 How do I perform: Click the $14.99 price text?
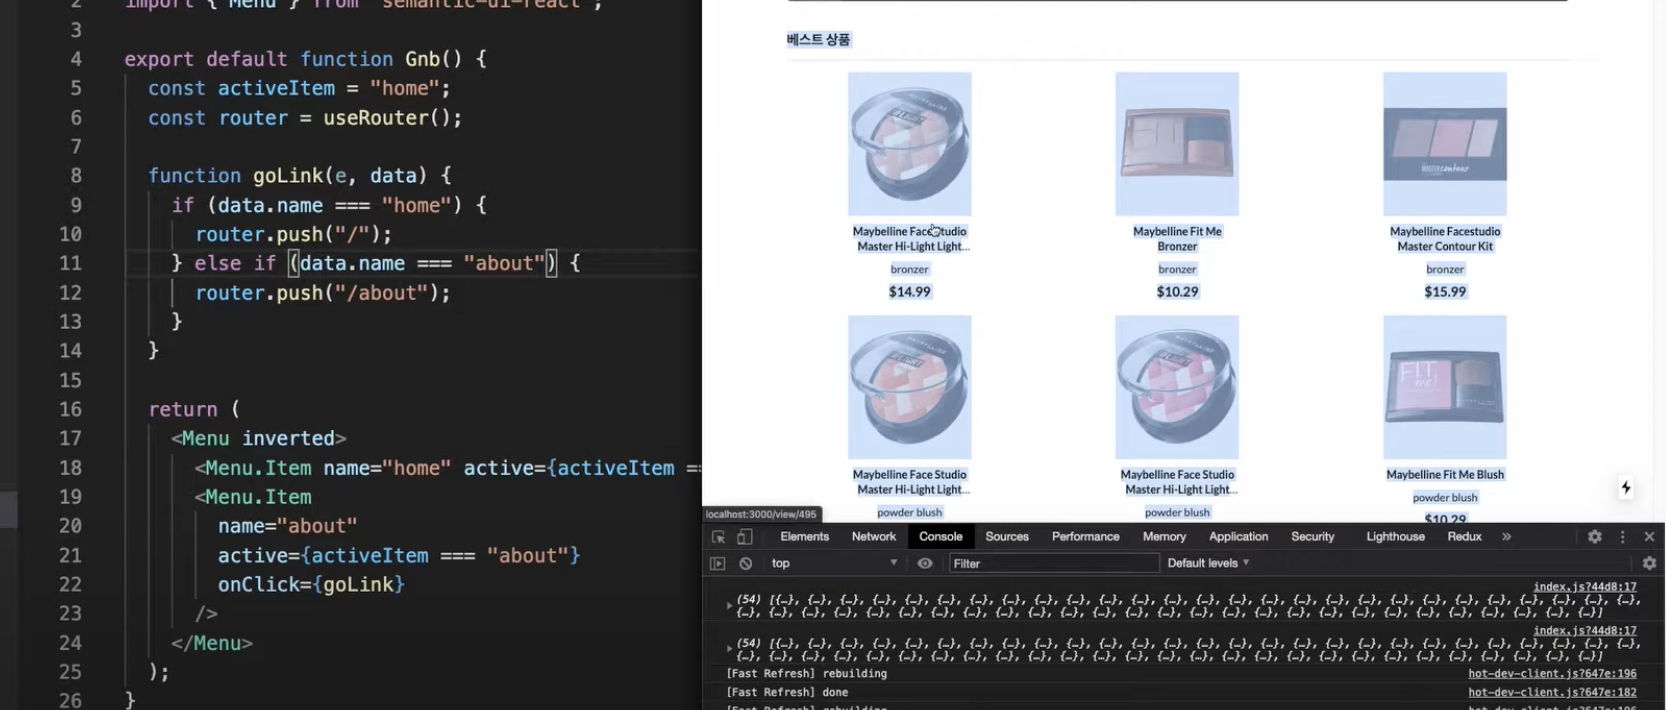click(x=910, y=292)
